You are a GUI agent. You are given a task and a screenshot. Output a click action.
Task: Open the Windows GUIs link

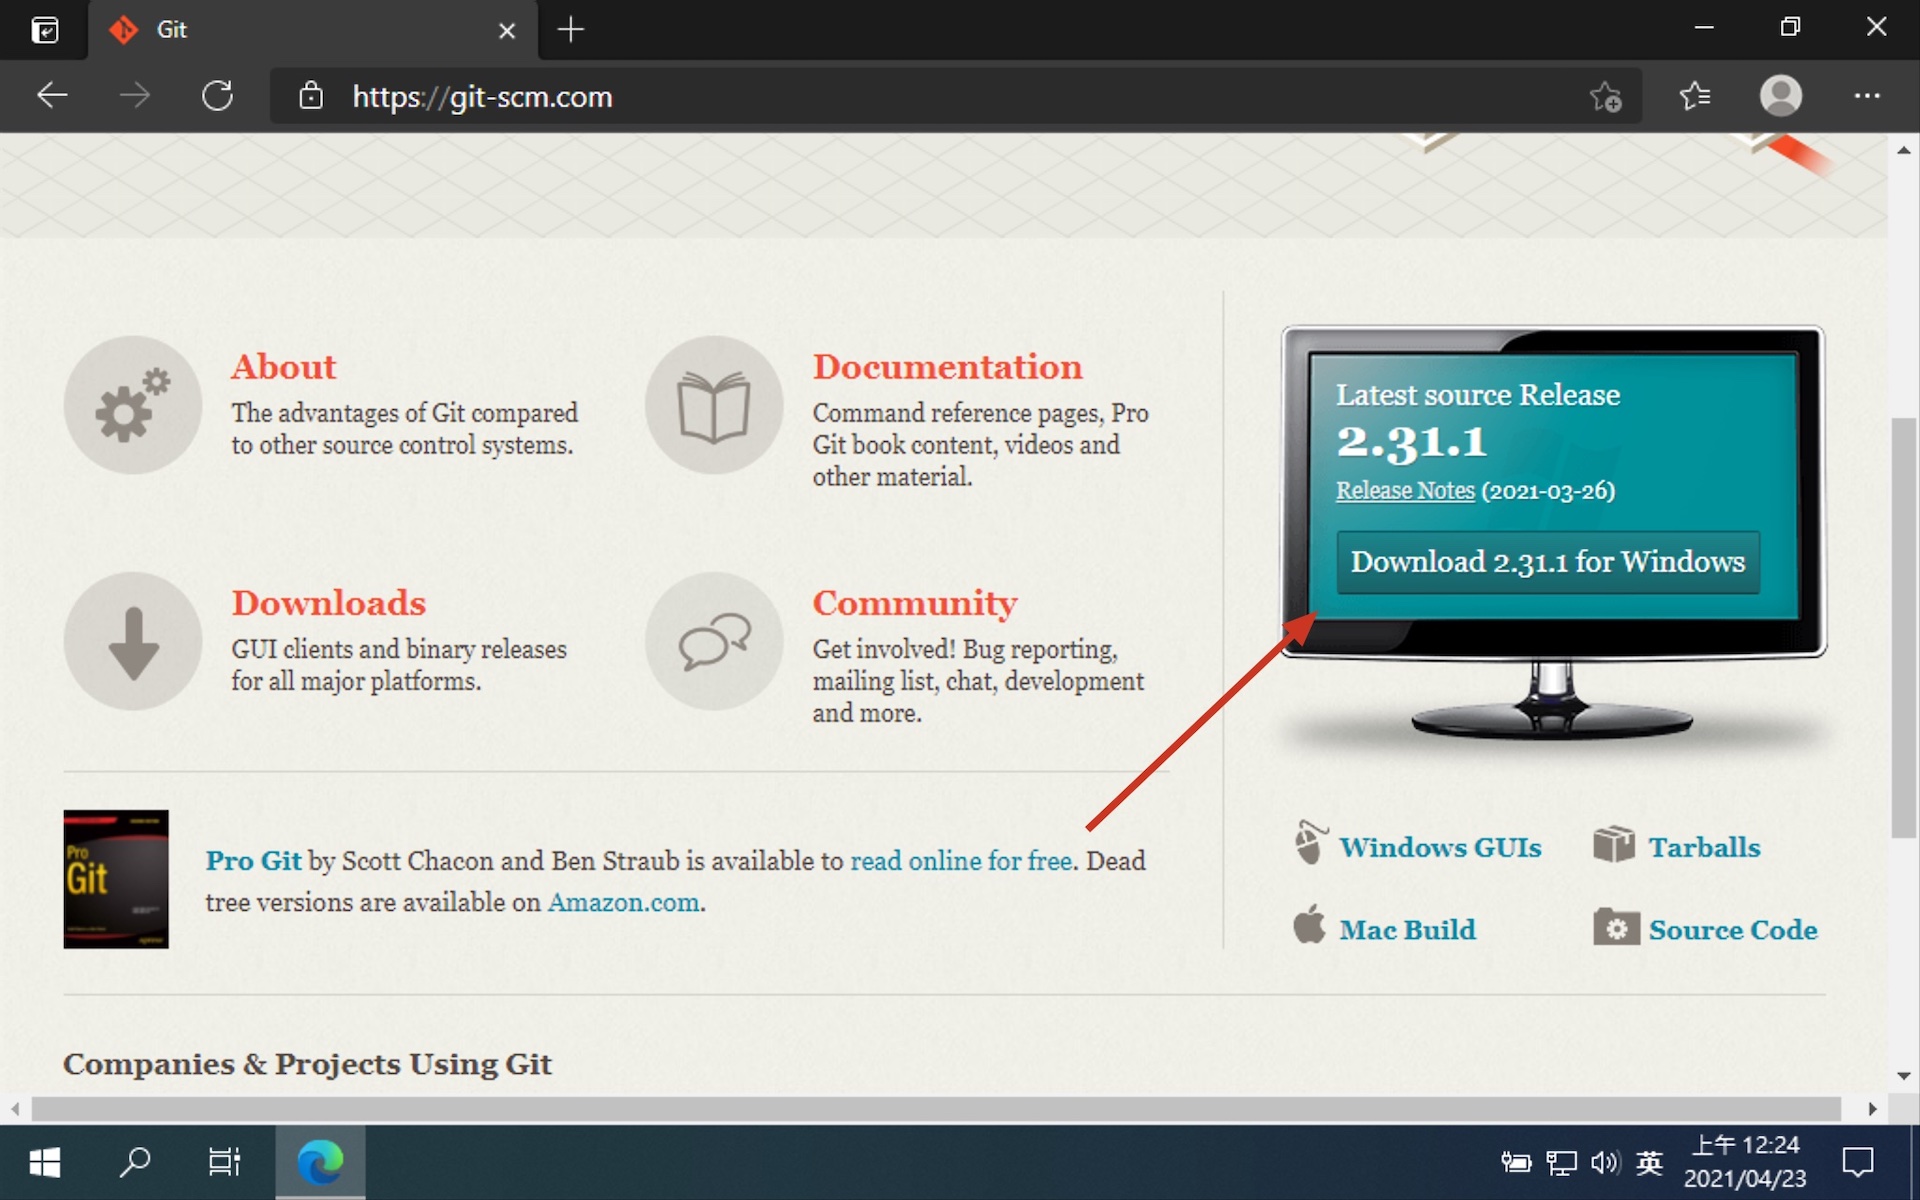click(1440, 847)
